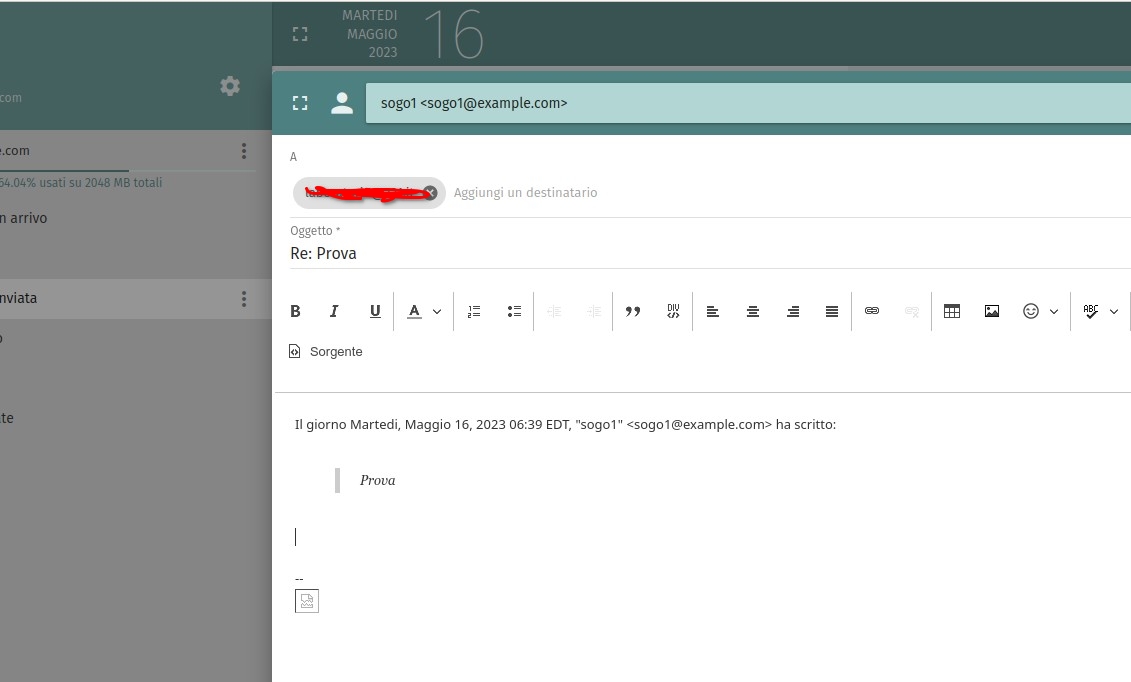This screenshot has width=1131, height=682.
Task: Click the Aggiungi un destinatario field
Action: (526, 193)
